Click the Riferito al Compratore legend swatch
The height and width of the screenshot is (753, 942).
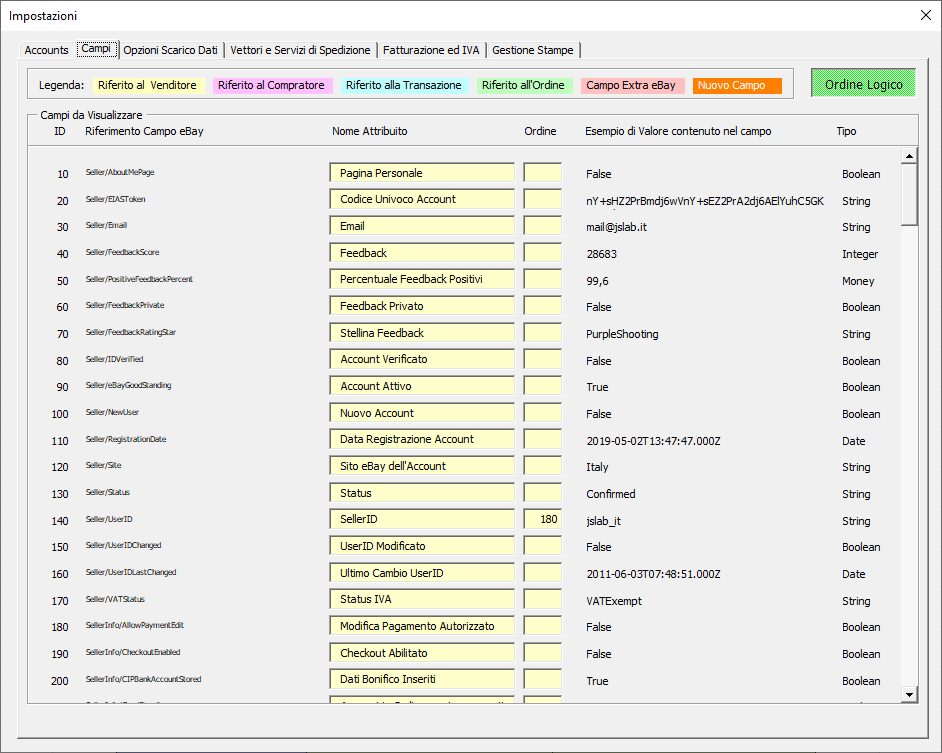pos(271,85)
